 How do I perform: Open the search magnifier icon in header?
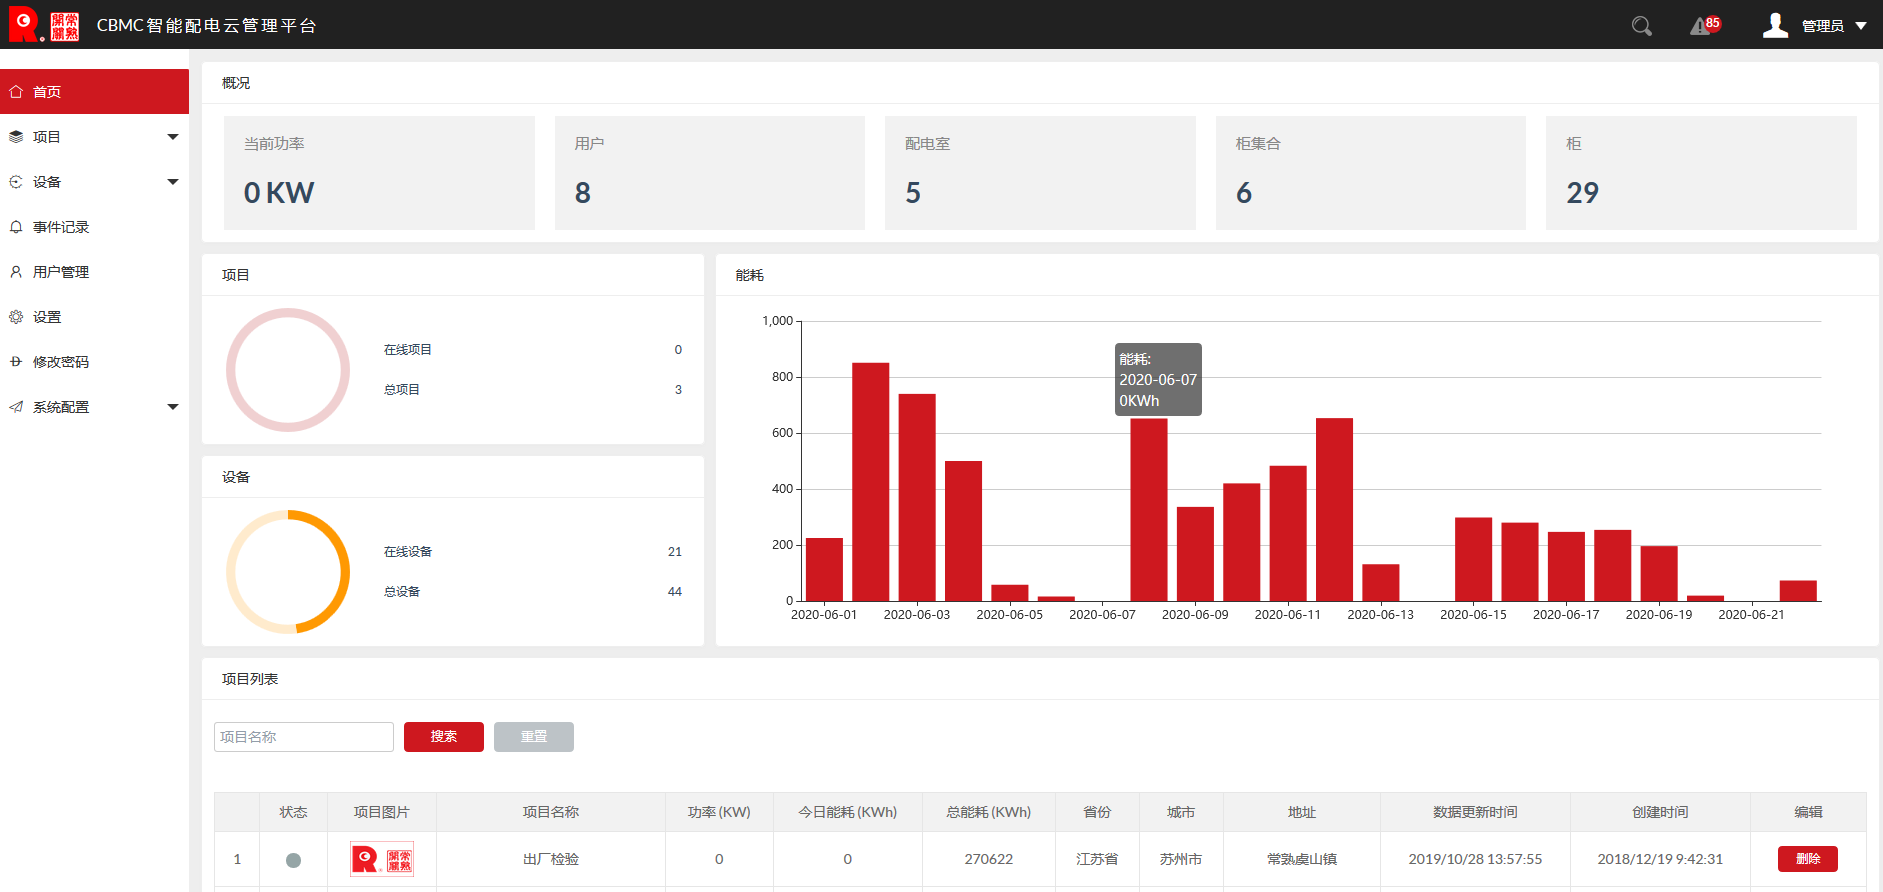click(x=1641, y=26)
